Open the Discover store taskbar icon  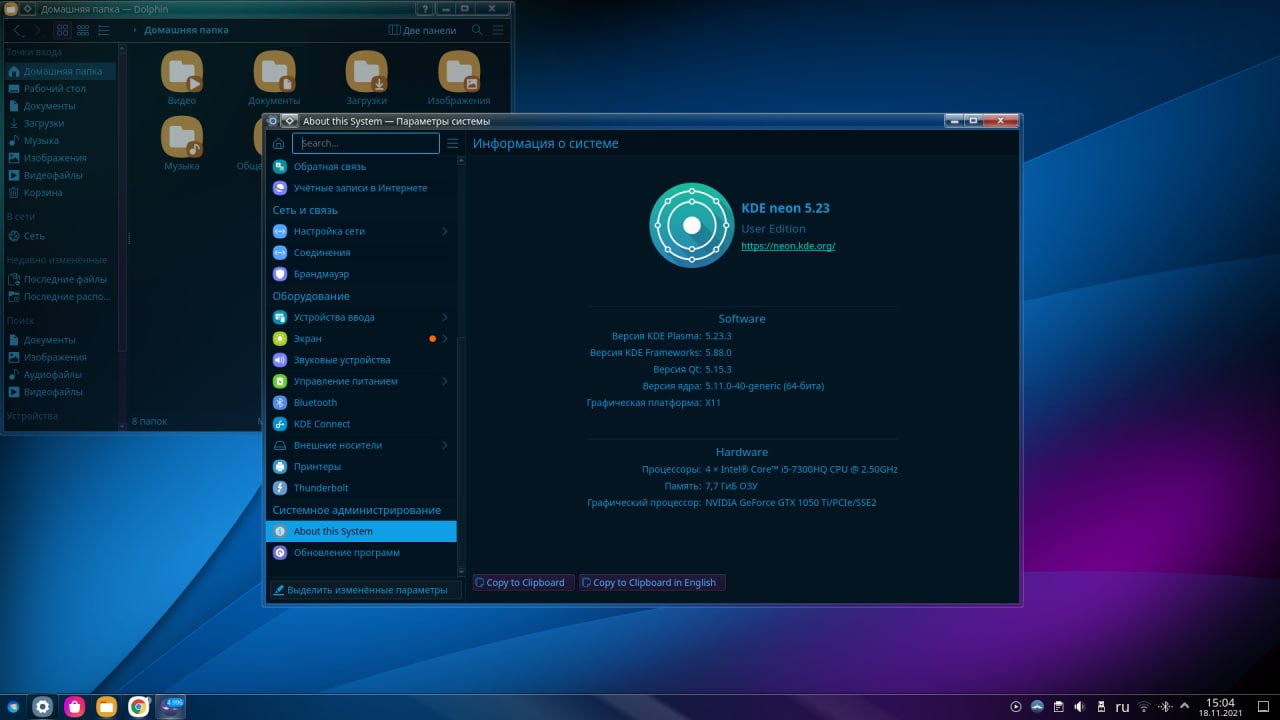pos(74,707)
